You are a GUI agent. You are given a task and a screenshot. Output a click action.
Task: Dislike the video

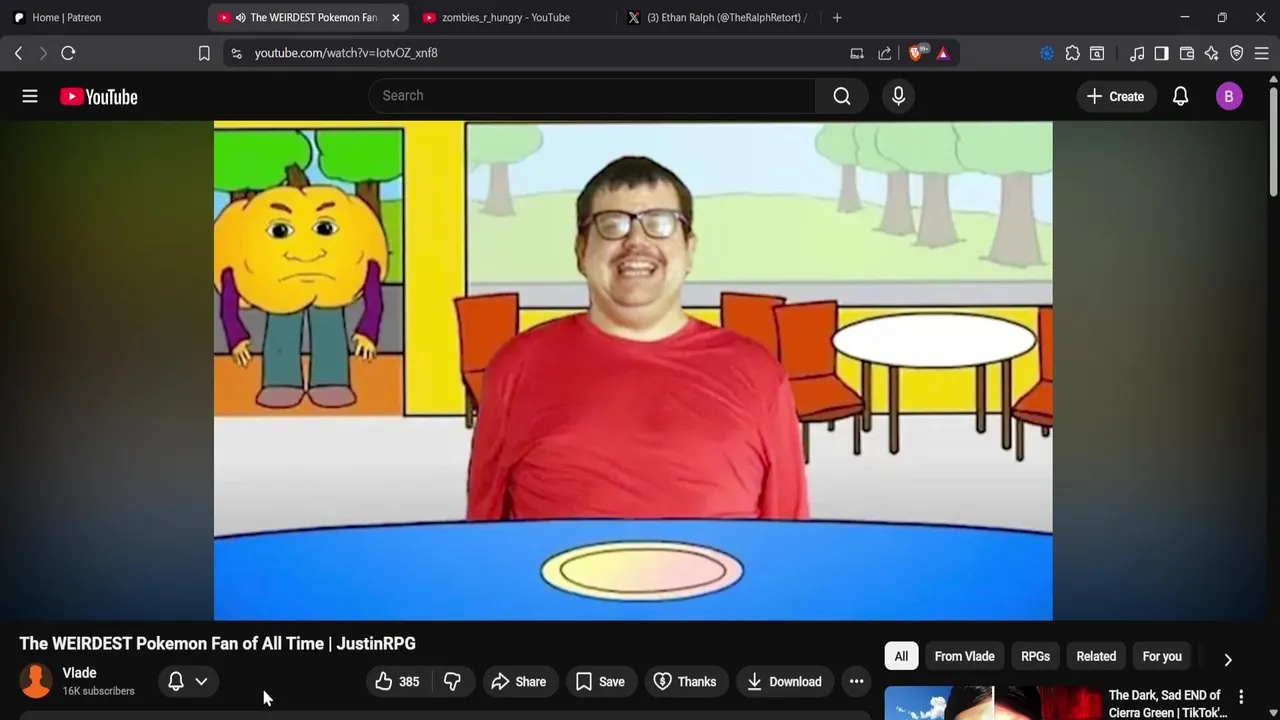[452, 682]
